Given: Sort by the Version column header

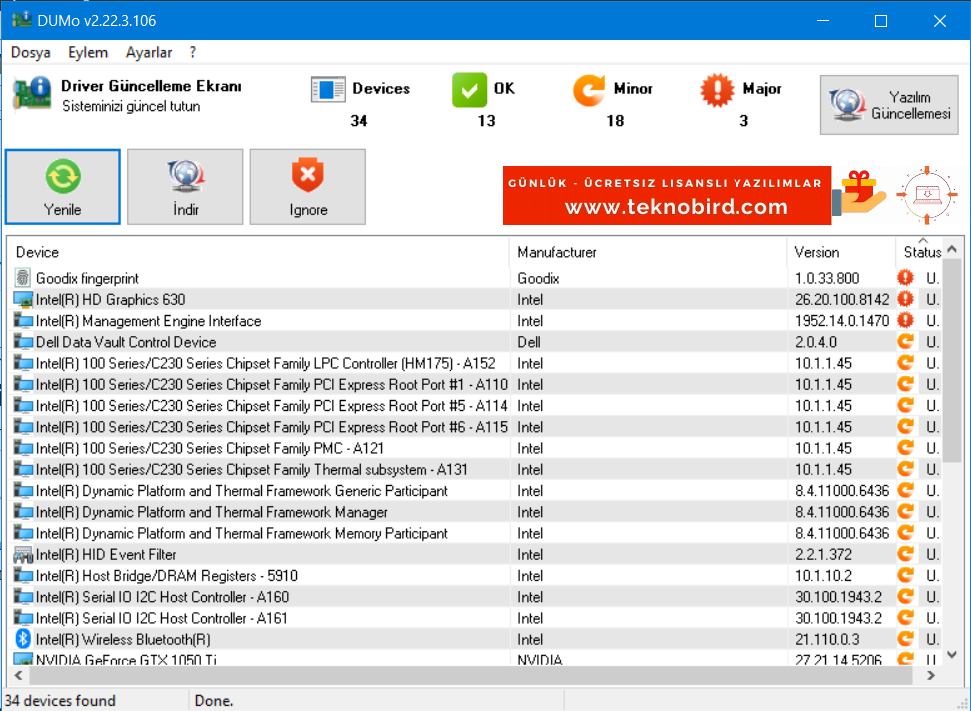Looking at the screenshot, I should pos(841,252).
